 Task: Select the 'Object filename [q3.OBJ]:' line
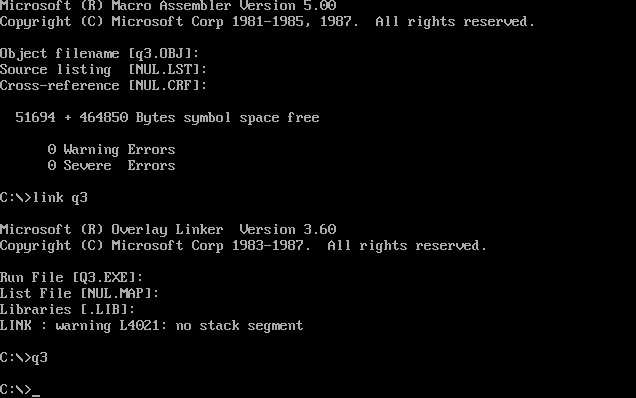click(99, 54)
